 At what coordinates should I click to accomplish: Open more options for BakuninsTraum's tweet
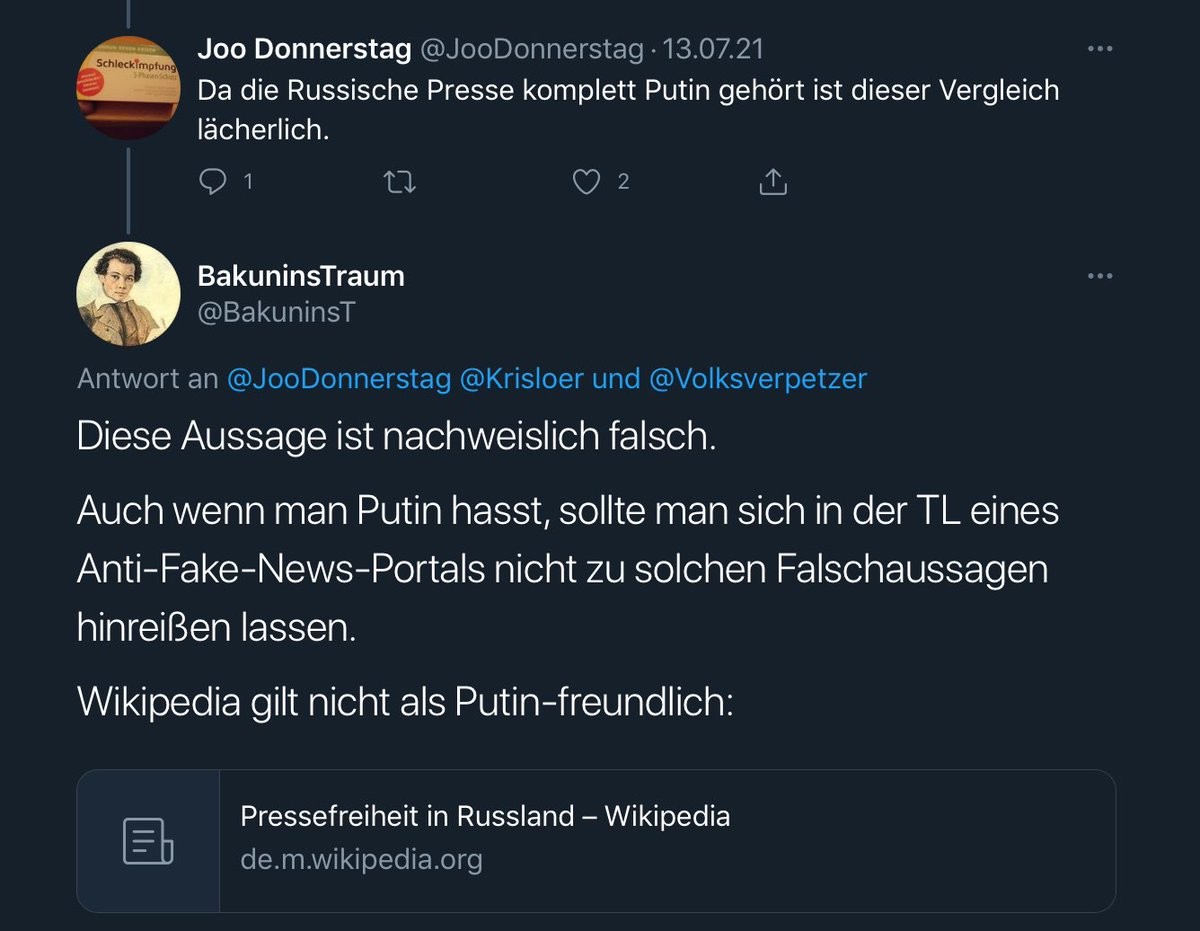(1100, 276)
